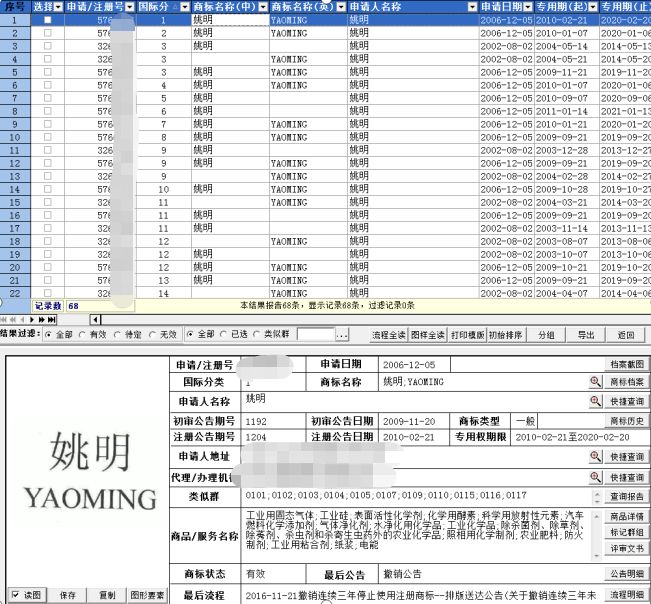This screenshot has width=651, height=604.
Task: Open the 申请/注册号 column filter dropdown
Action: [x=130, y=7]
